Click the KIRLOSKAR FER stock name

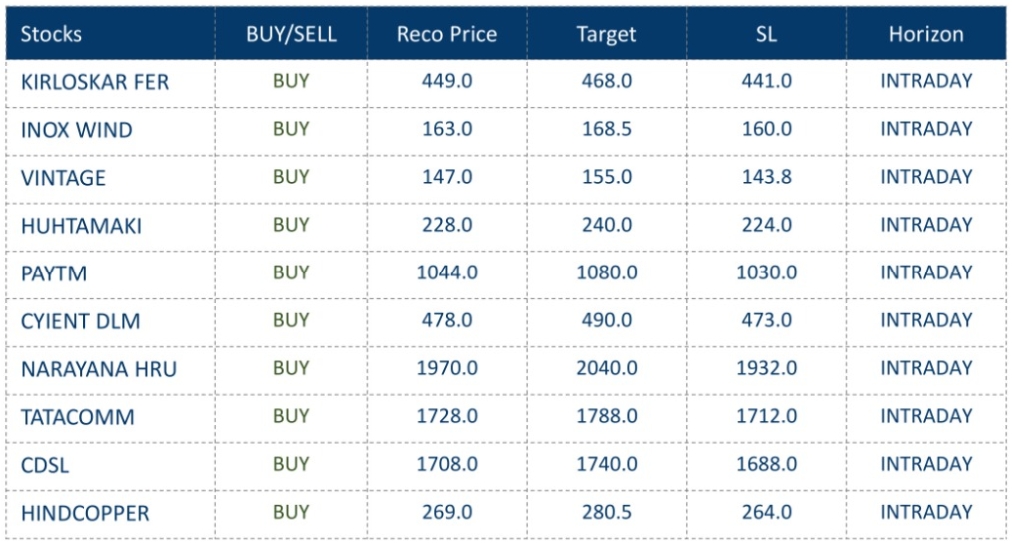pos(95,82)
